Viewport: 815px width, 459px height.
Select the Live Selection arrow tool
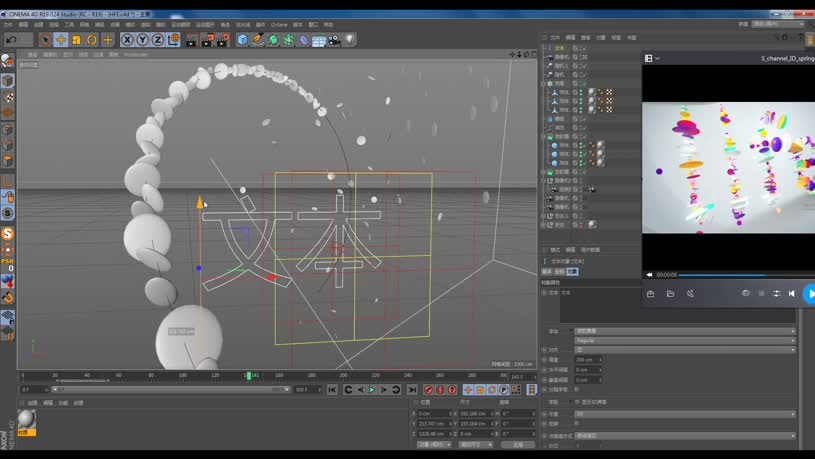45,40
